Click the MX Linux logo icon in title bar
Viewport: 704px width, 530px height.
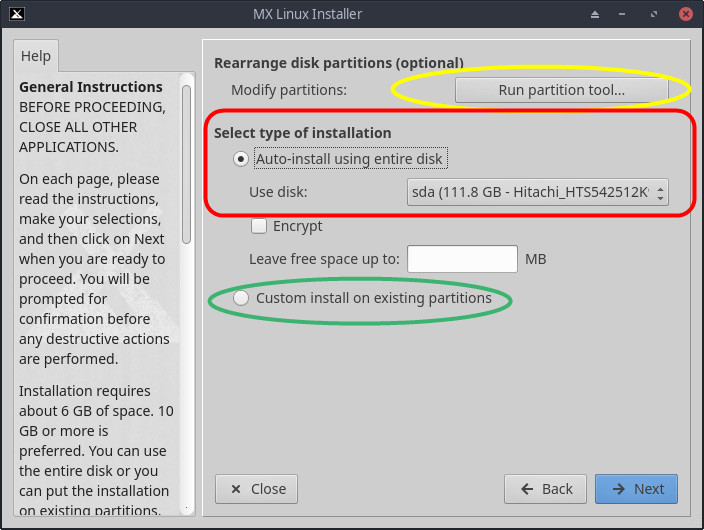click(x=17, y=14)
